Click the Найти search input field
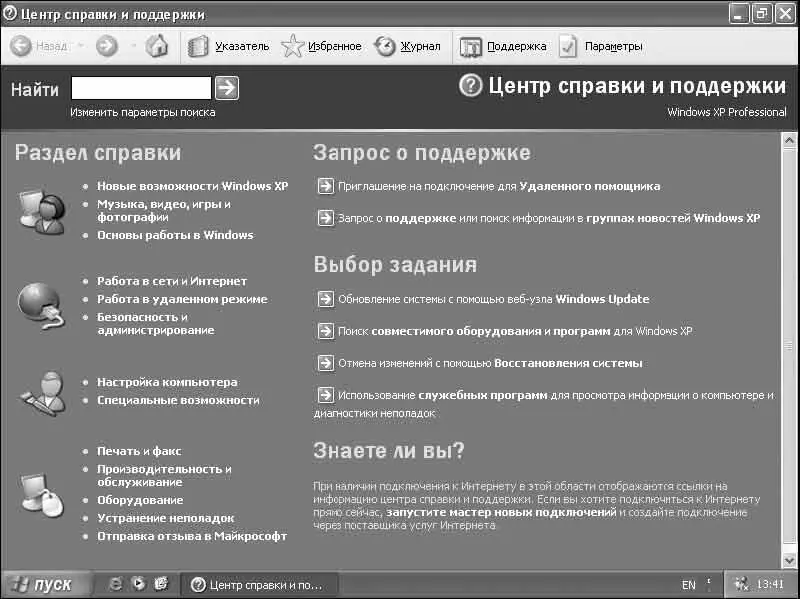Screen dimensions: 800x599 (141, 88)
